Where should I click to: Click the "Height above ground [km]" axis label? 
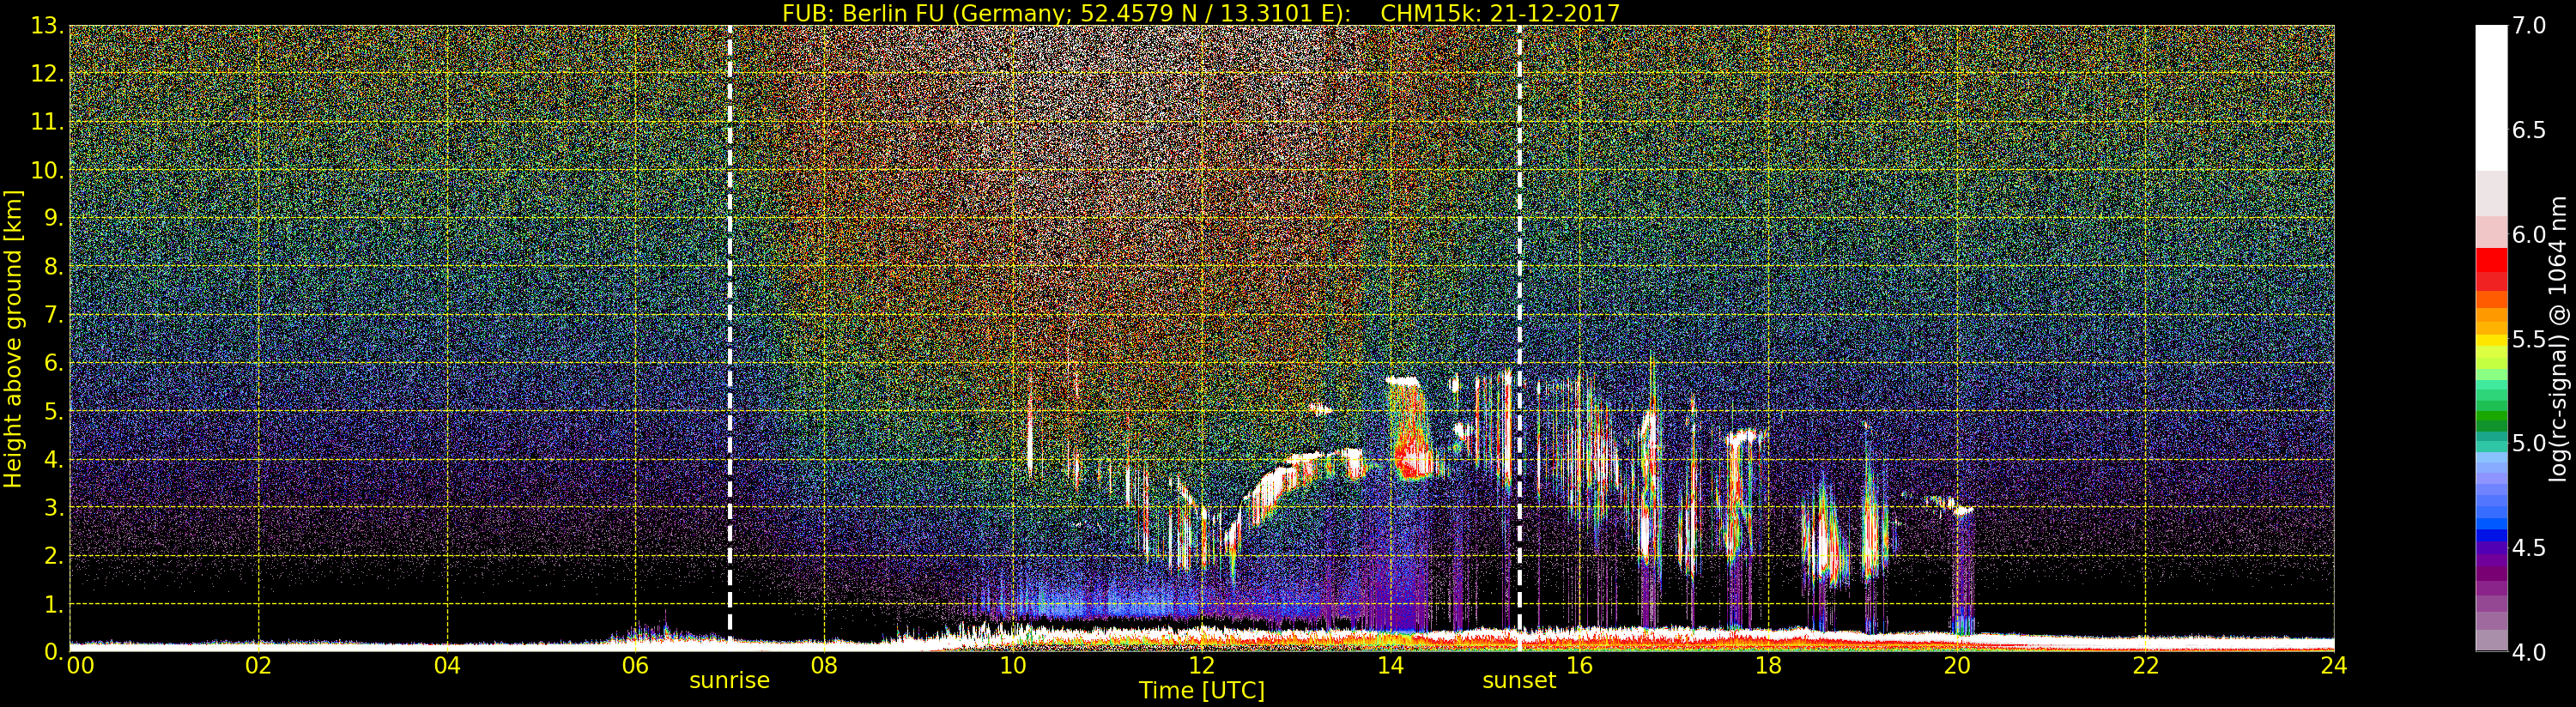coord(13,338)
